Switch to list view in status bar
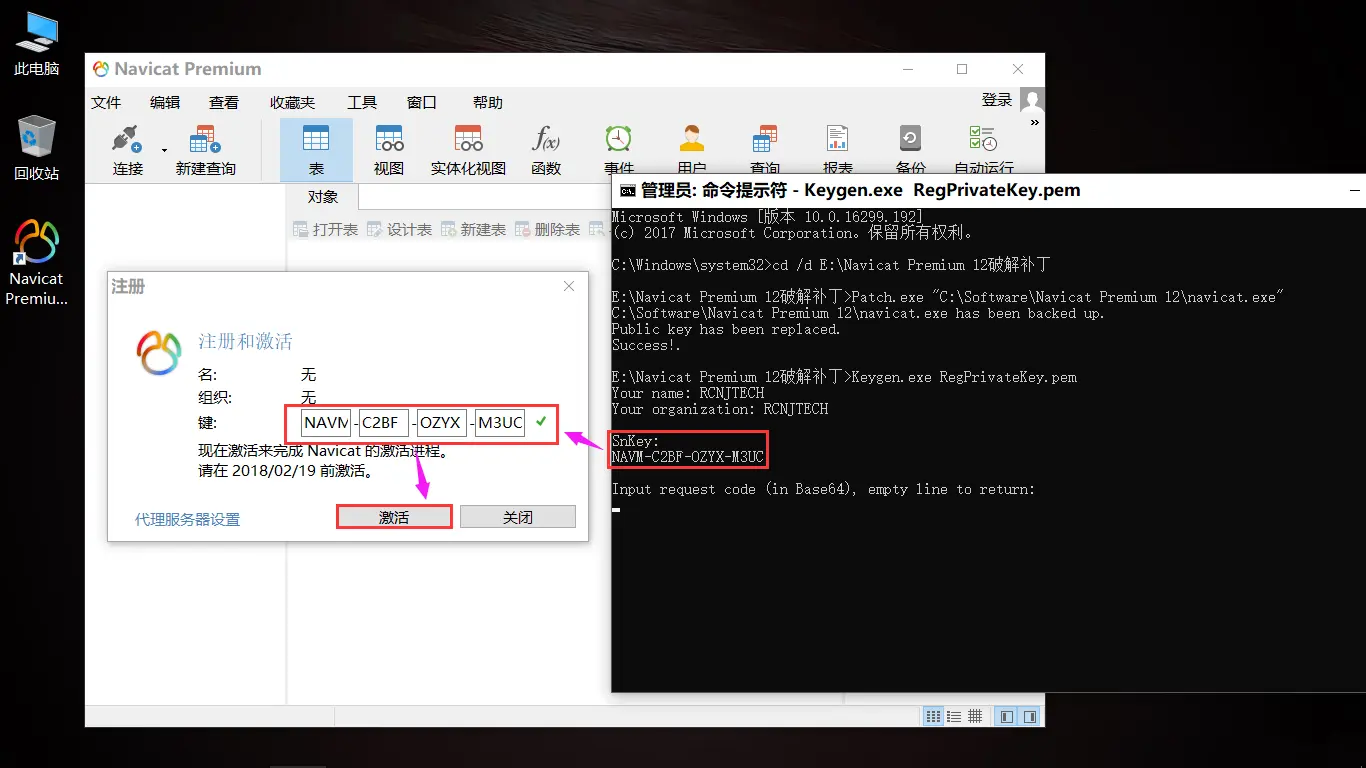Screen dimensions: 1366x768 tap(954, 716)
